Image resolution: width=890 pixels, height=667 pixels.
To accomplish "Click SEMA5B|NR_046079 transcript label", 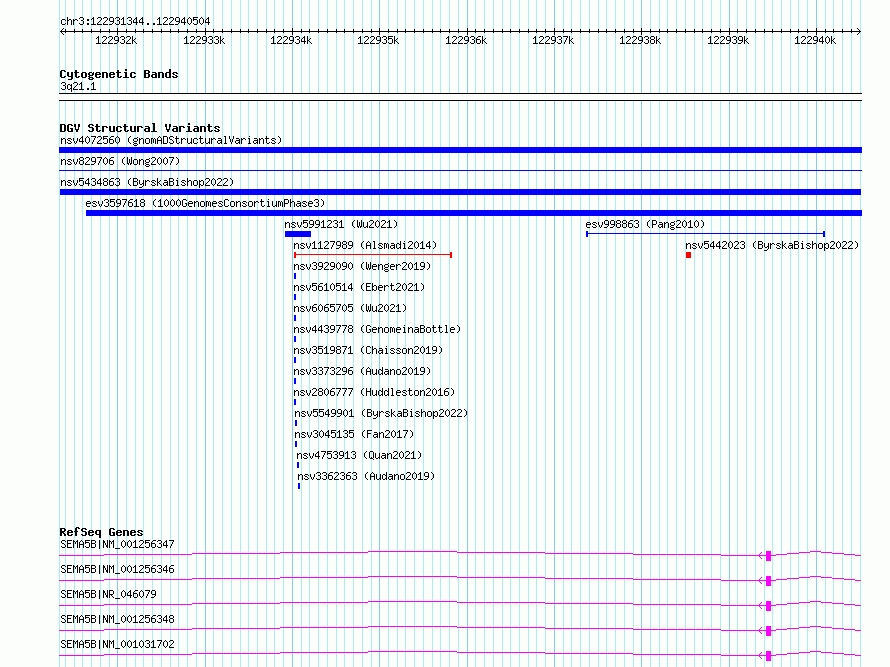I will click(x=108, y=594).
